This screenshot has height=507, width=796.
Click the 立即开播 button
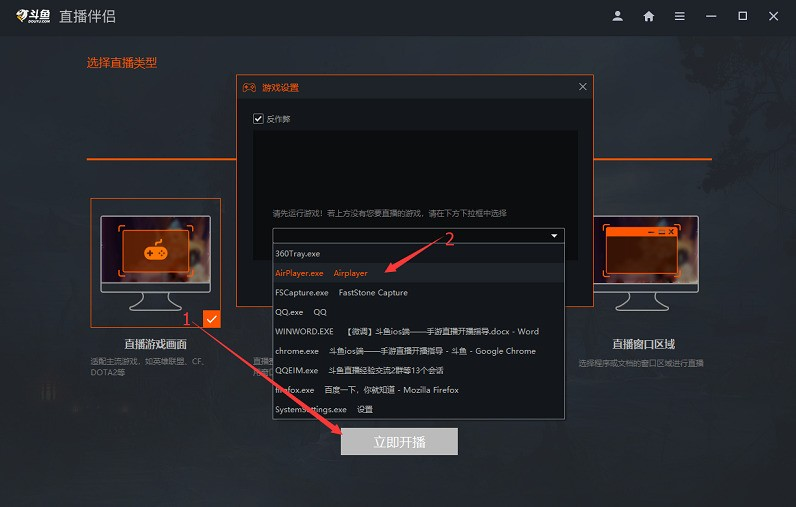click(399, 442)
